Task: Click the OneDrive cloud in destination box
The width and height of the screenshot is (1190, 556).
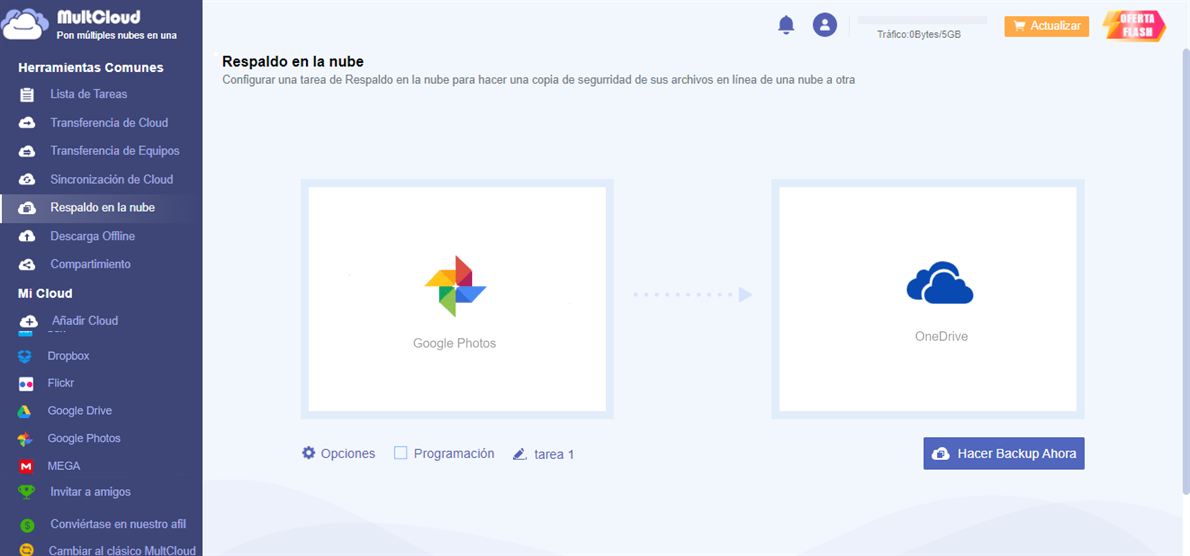Action: (x=940, y=283)
